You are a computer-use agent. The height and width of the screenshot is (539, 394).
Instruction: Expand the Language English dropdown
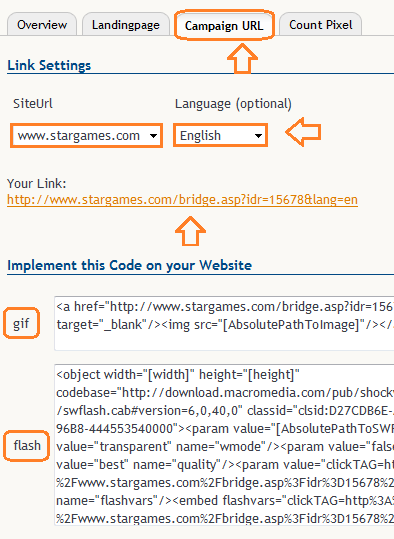click(220, 135)
